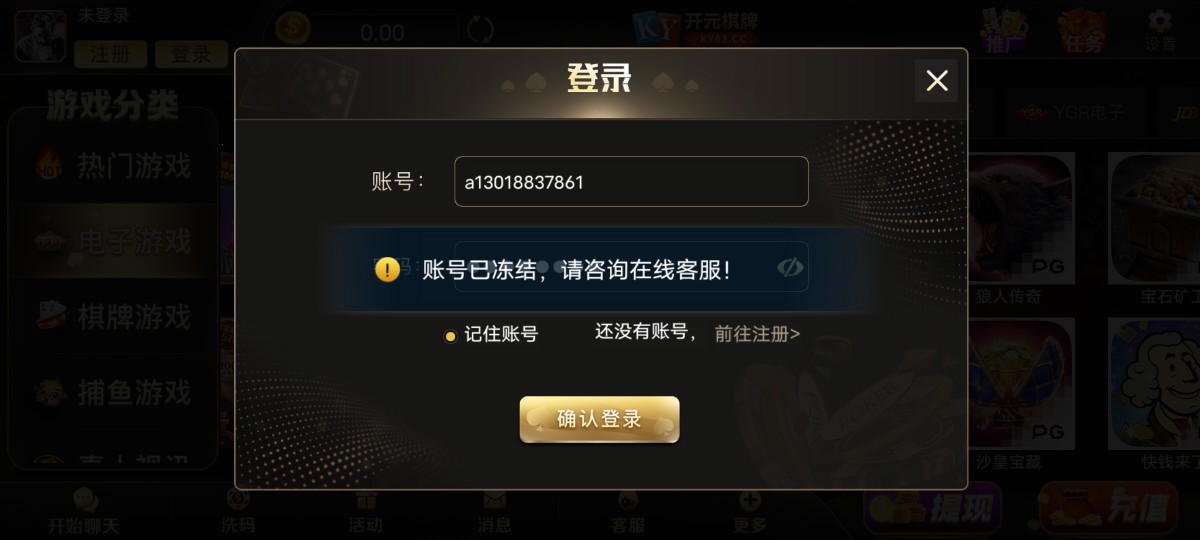1200x540 pixels.
Task: Open the 客服 customer service icon
Action: point(627,512)
